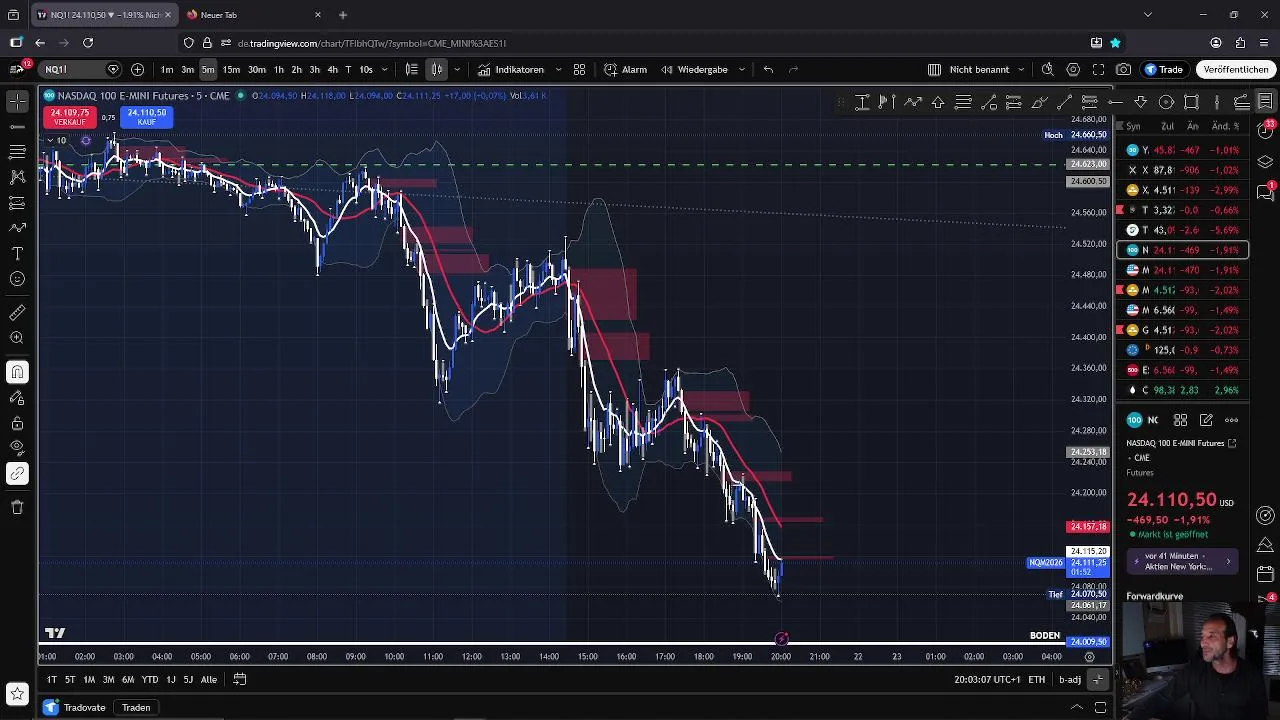Maximize the bottom panel icon
1280x720 pixels.
point(1100,708)
